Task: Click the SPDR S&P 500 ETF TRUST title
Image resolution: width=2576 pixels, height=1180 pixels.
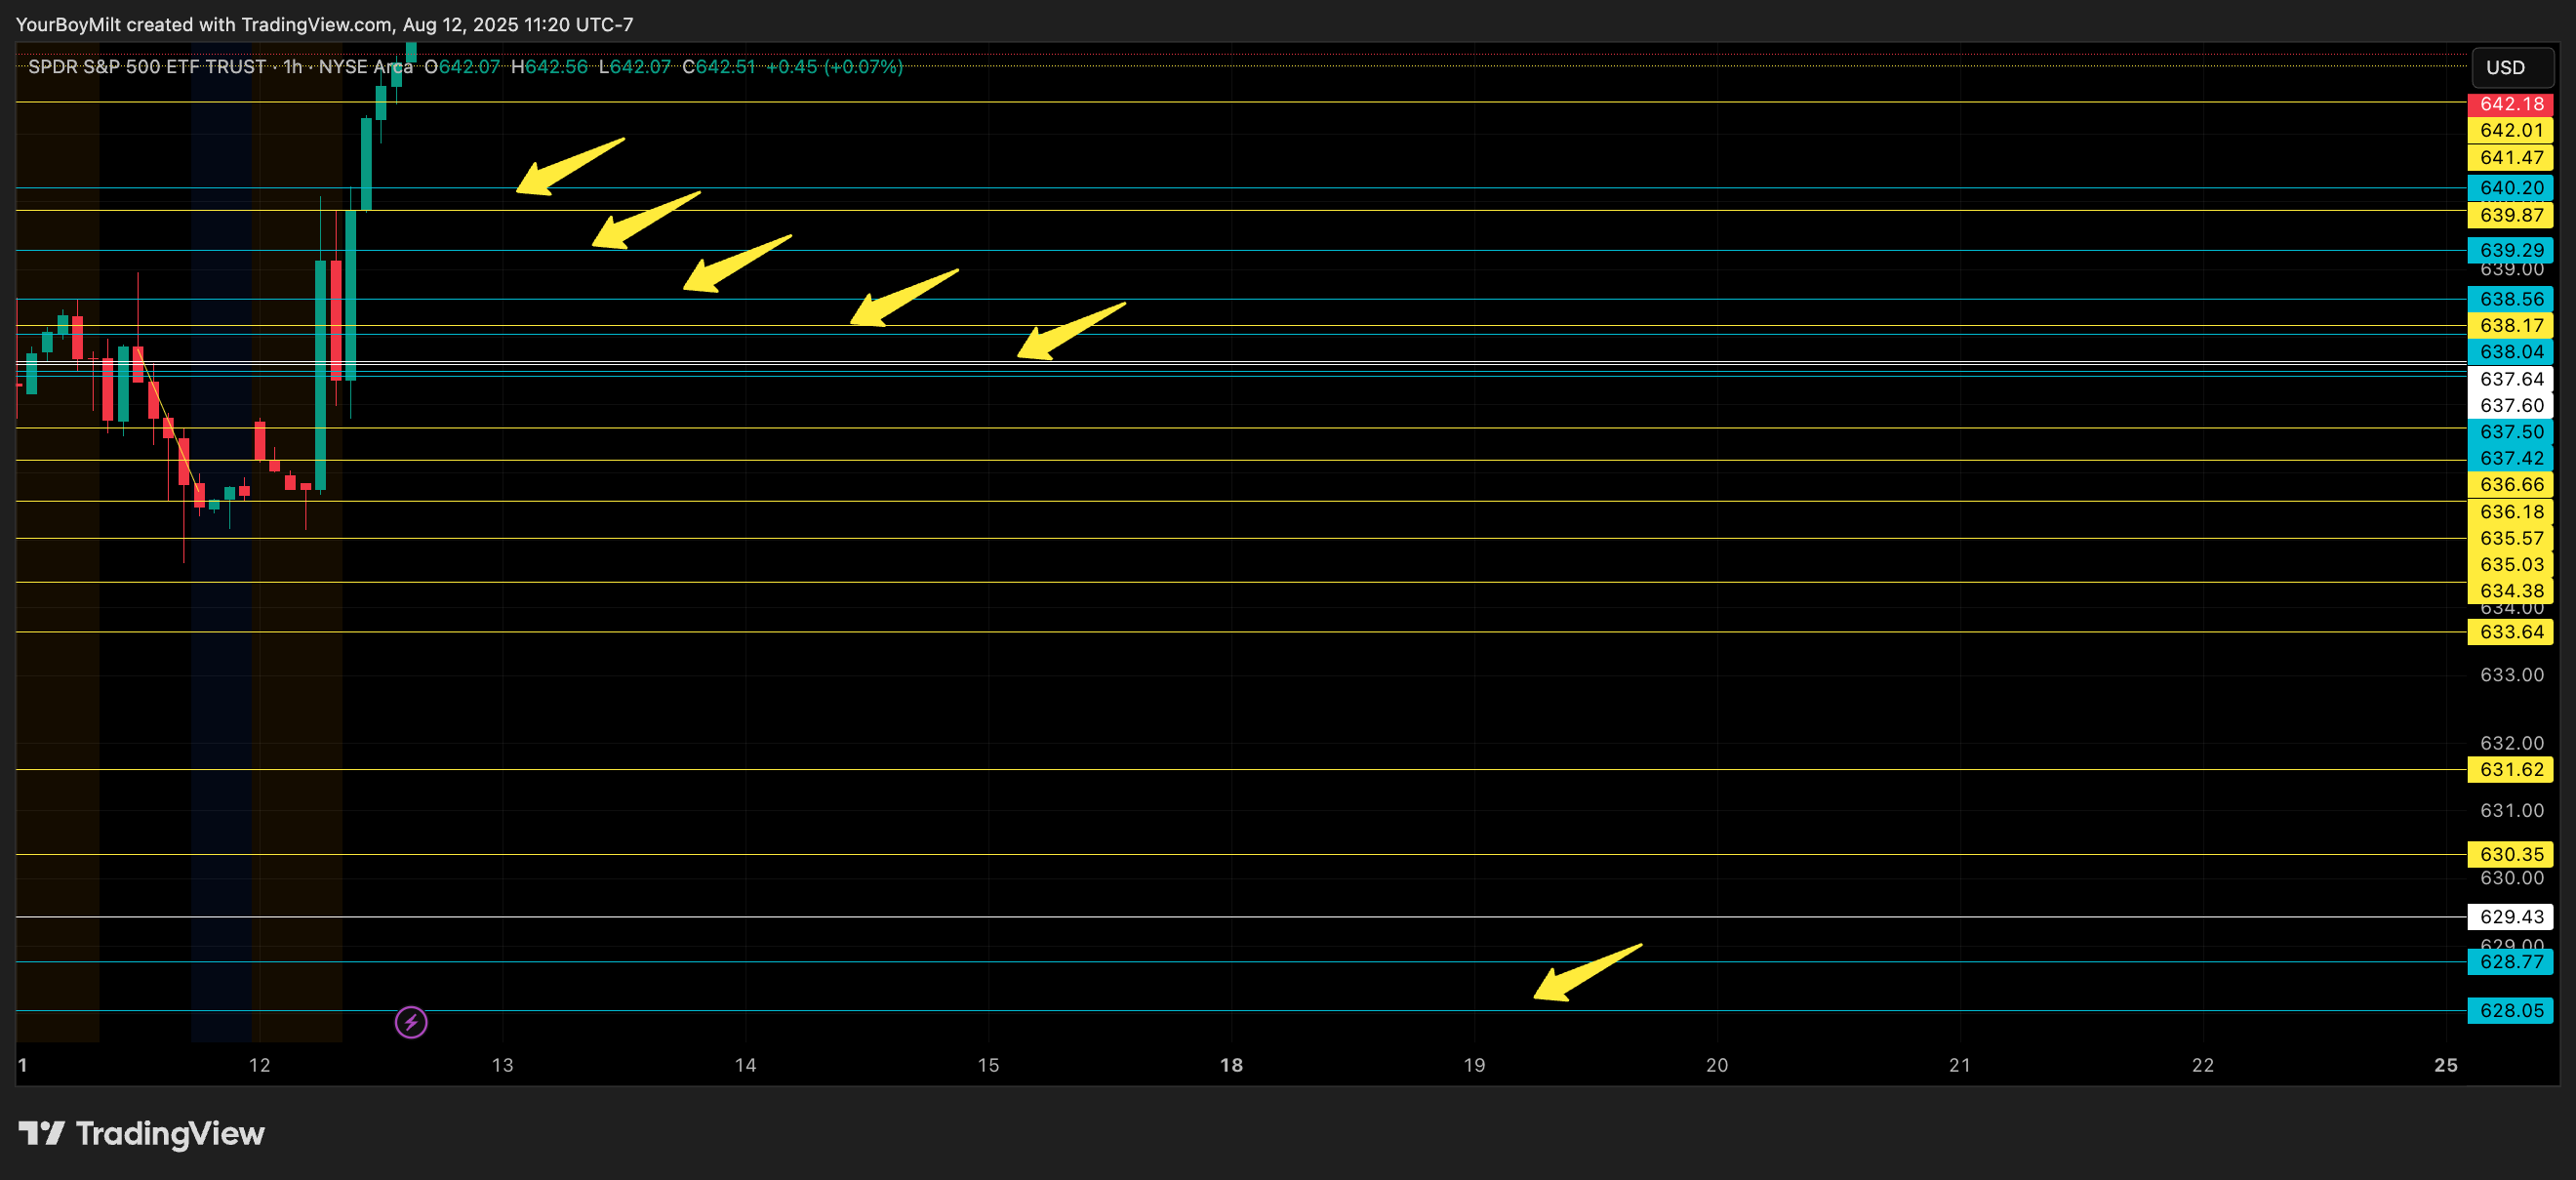Action: [147, 67]
